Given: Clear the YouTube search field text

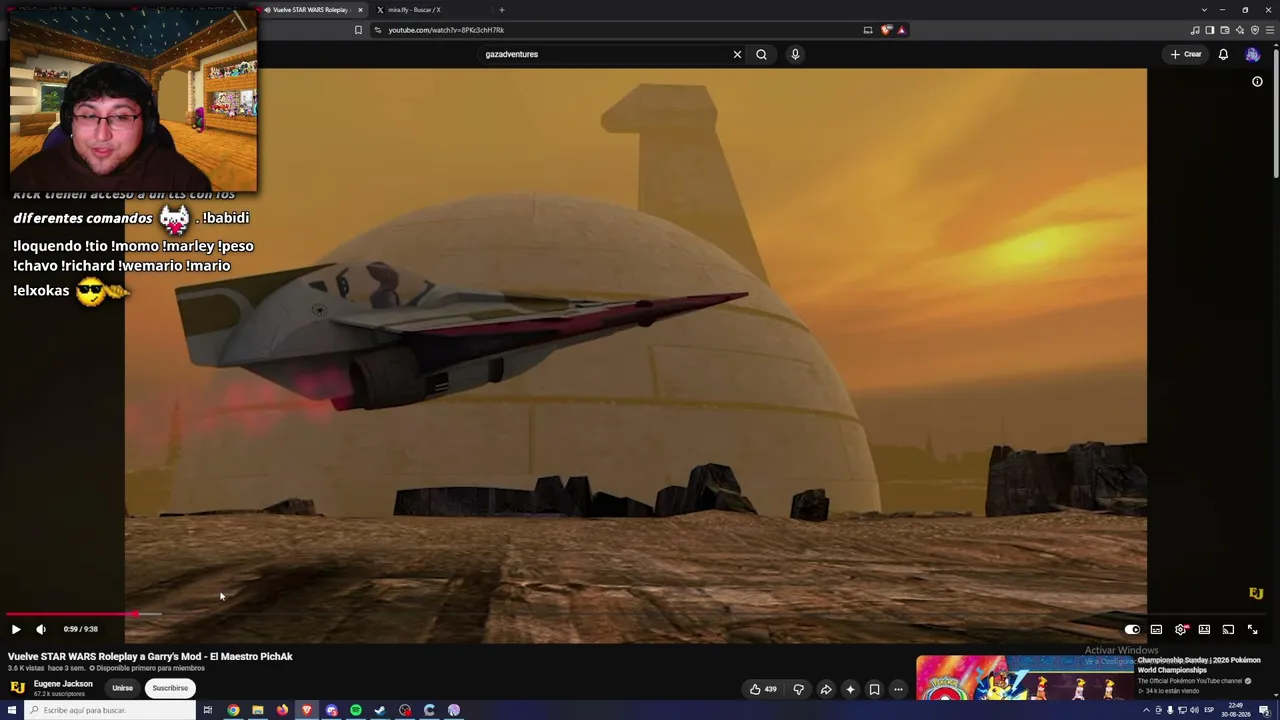Looking at the screenshot, I should (x=737, y=54).
